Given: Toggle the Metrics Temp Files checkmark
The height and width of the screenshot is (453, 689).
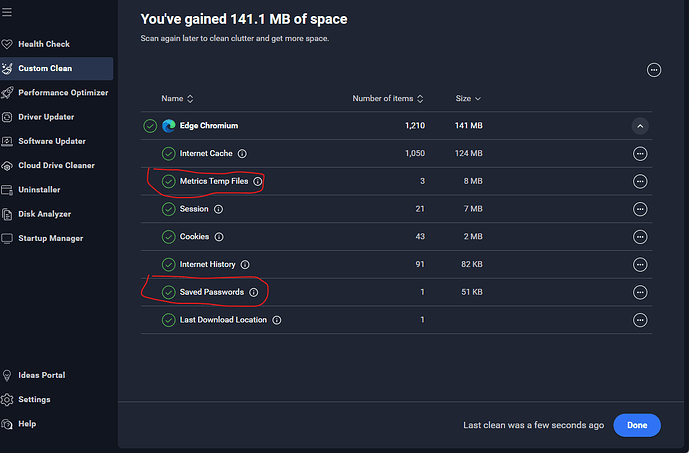Looking at the screenshot, I should pyautogui.click(x=169, y=182).
